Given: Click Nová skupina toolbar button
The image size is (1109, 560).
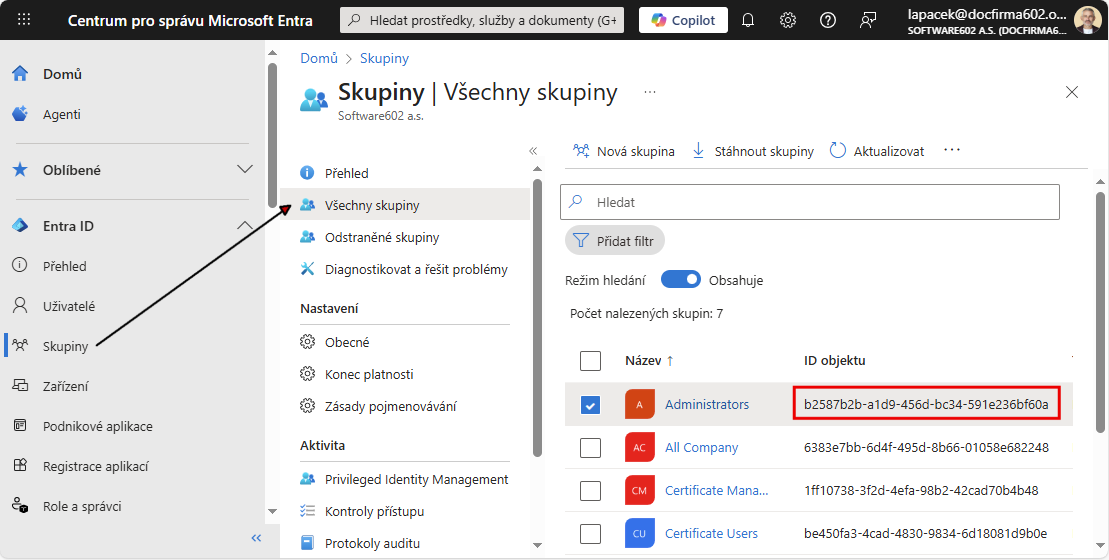Looking at the screenshot, I should [623, 151].
